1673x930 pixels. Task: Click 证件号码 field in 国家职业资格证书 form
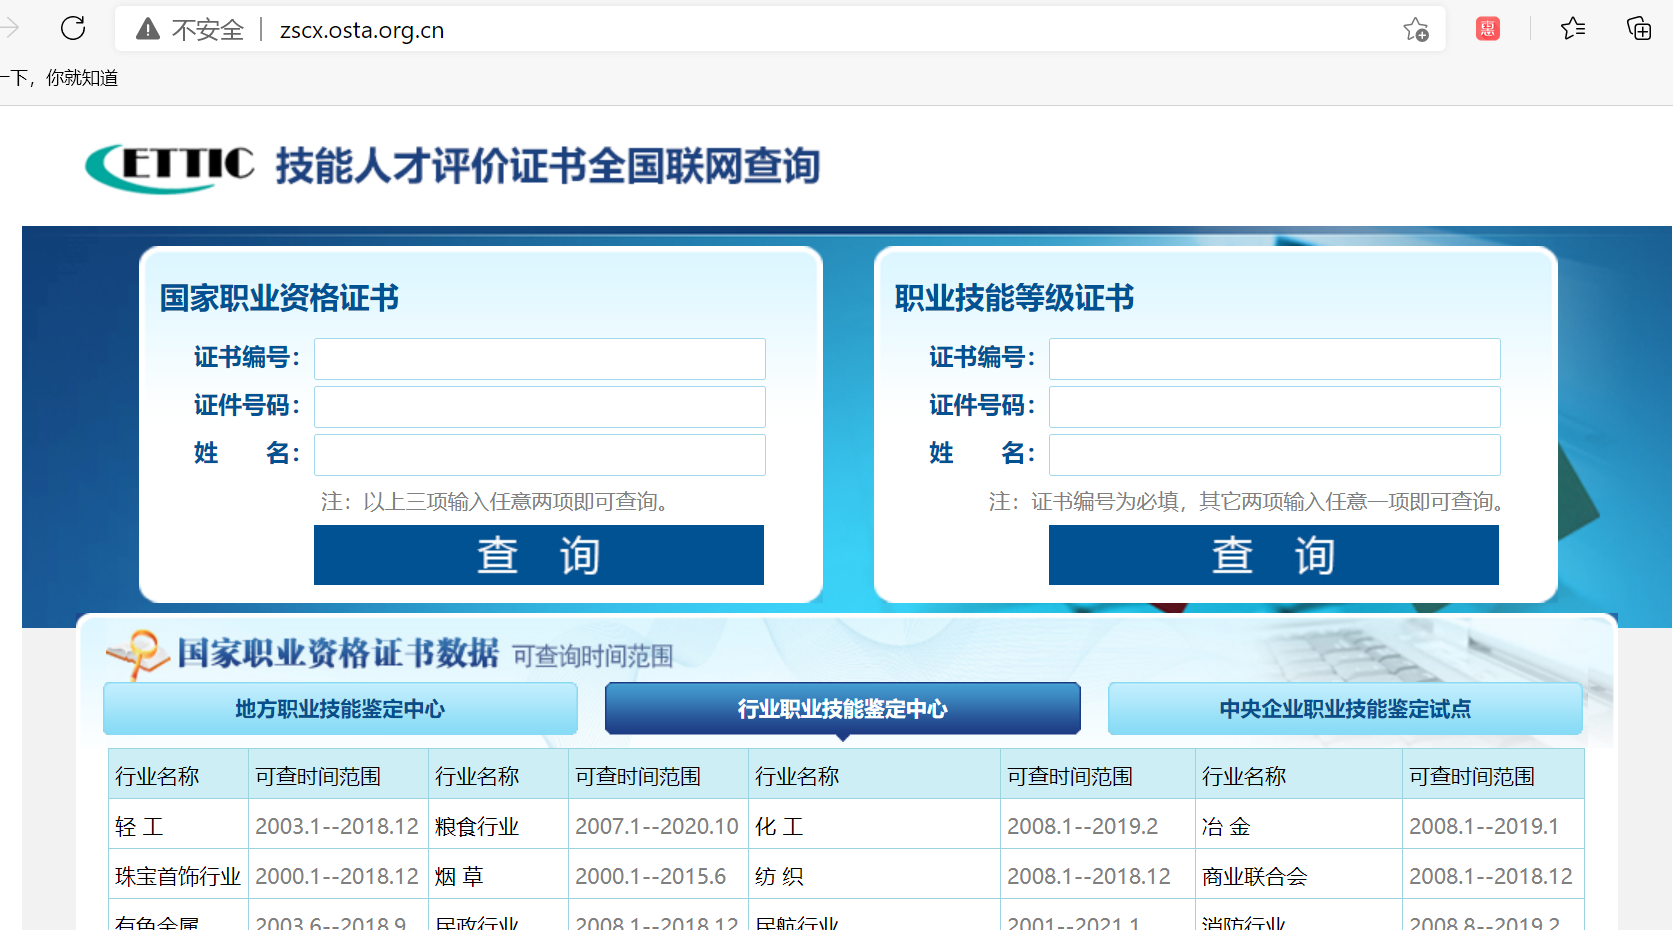(539, 407)
